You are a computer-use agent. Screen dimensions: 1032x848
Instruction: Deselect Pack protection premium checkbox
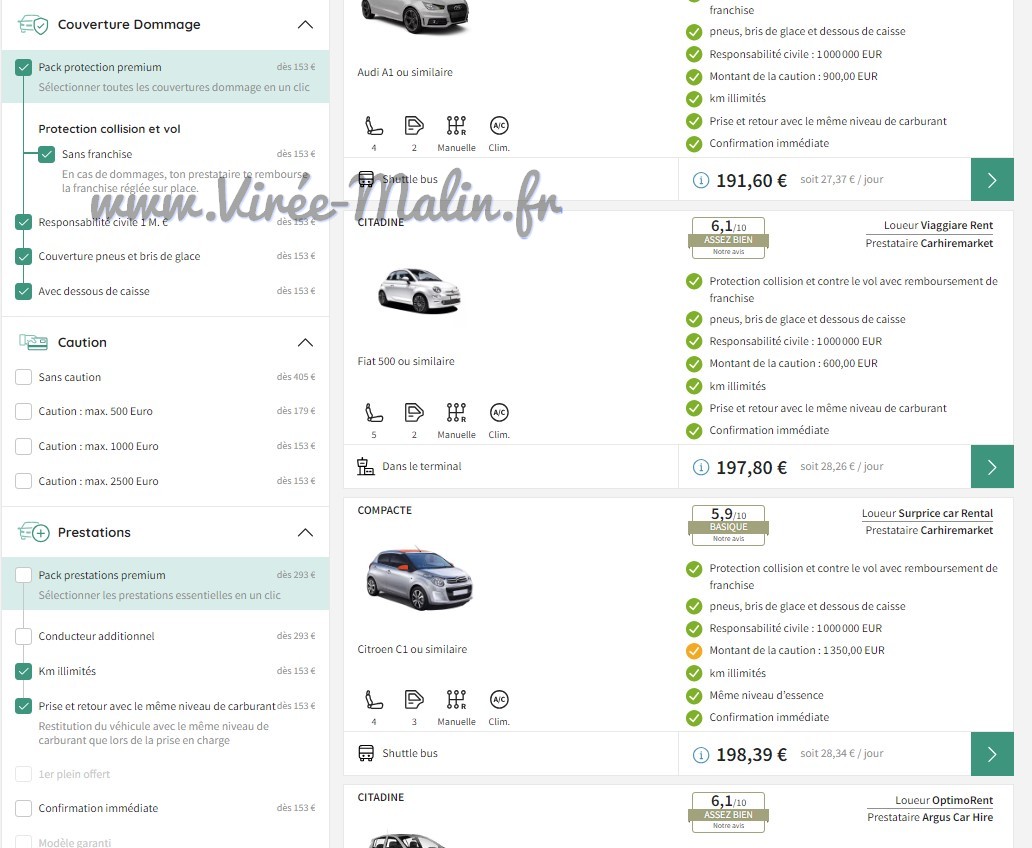coord(24,68)
